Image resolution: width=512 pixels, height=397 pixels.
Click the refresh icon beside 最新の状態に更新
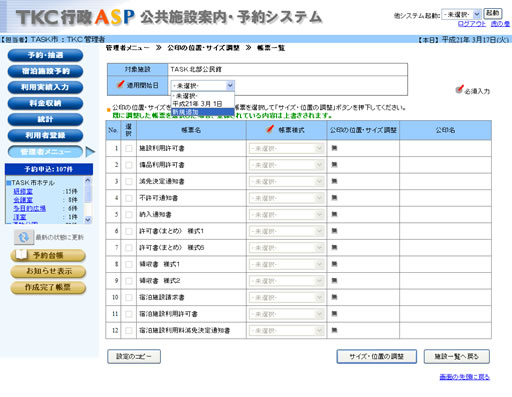(x=23, y=237)
